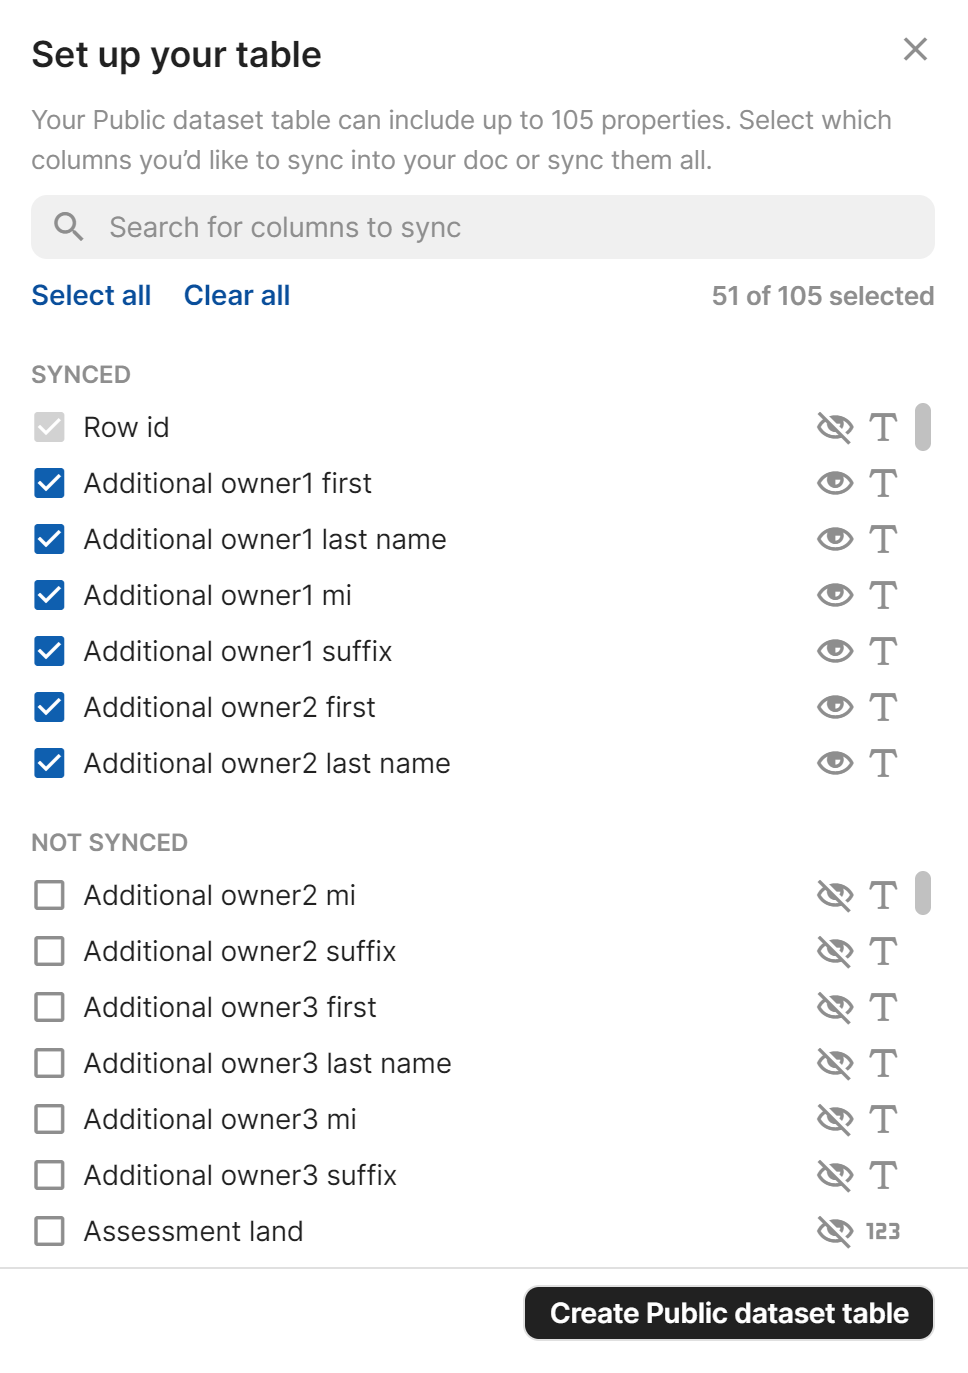Screen dimensions: 968x1373
Task: Click the 123 number type icon beside Assessment land
Action: pos(884,1231)
